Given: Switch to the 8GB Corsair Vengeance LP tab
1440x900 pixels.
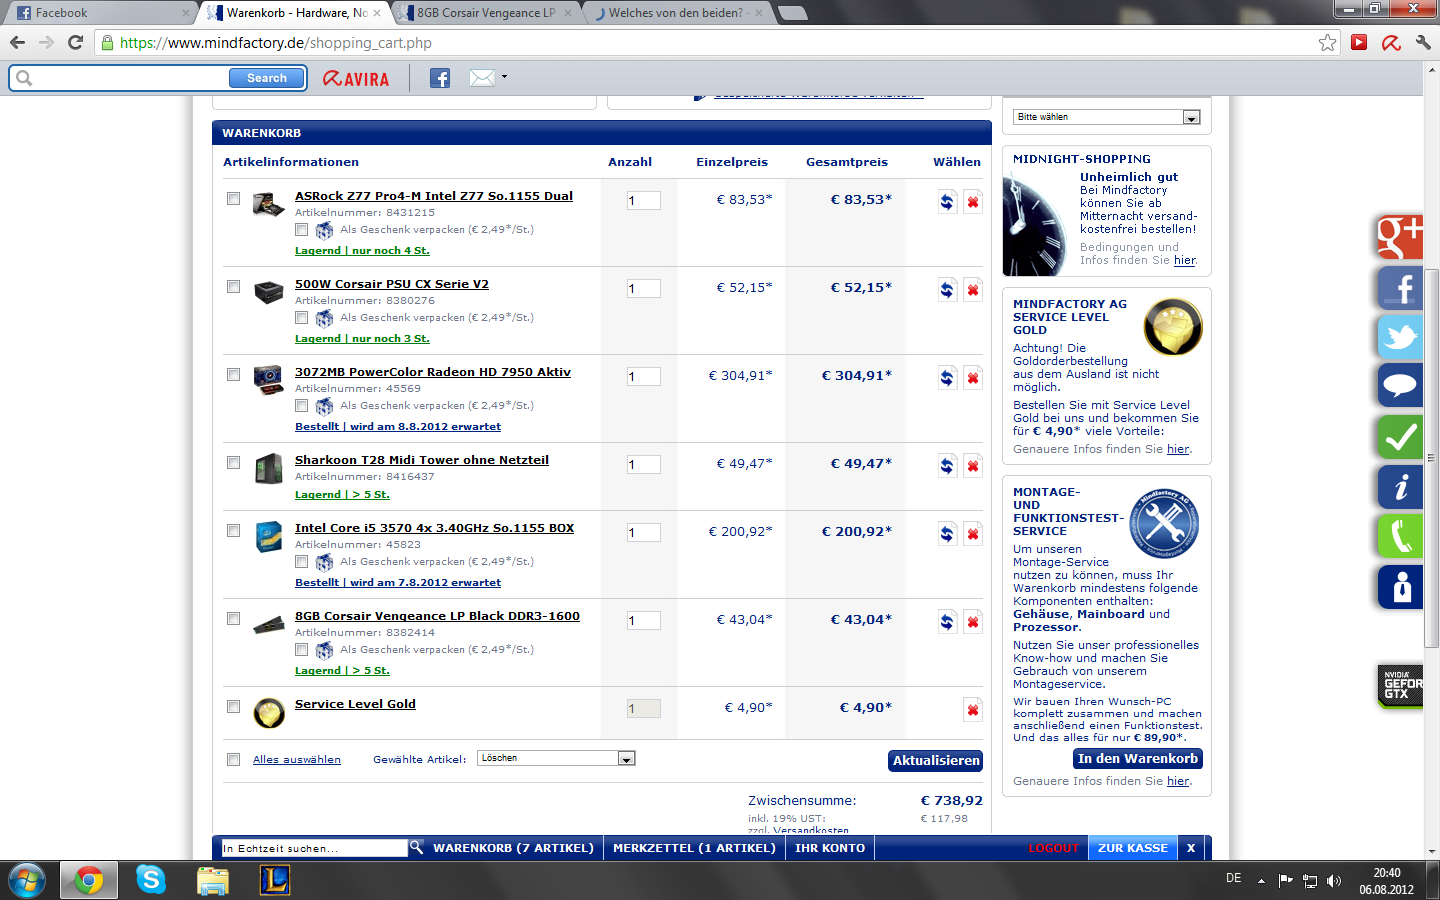Looking at the screenshot, I should tap(486, 13).
